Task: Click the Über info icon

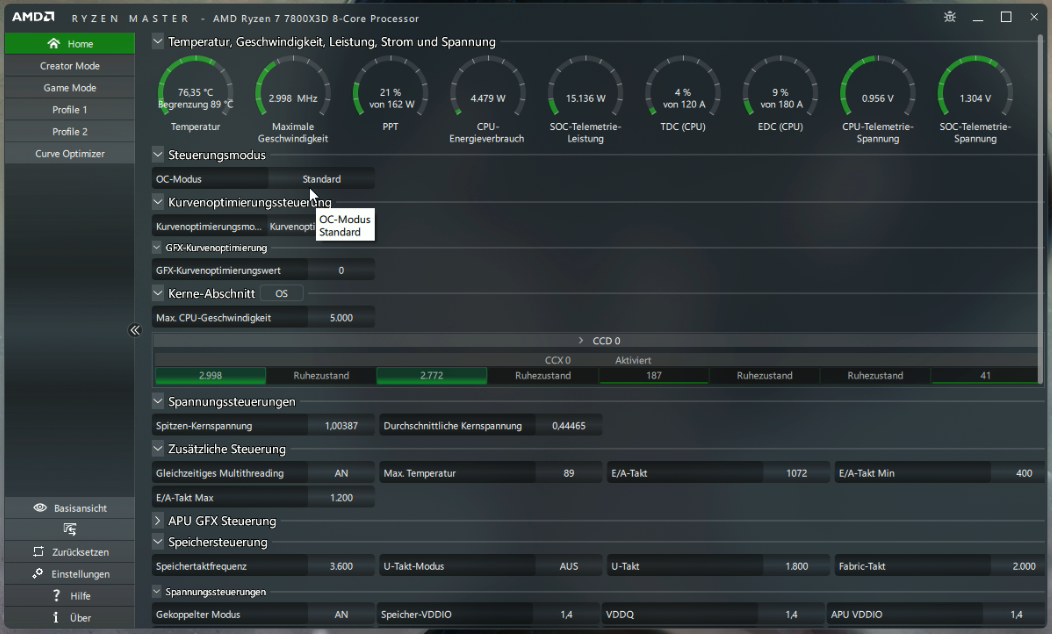Action: click(56, 617)
